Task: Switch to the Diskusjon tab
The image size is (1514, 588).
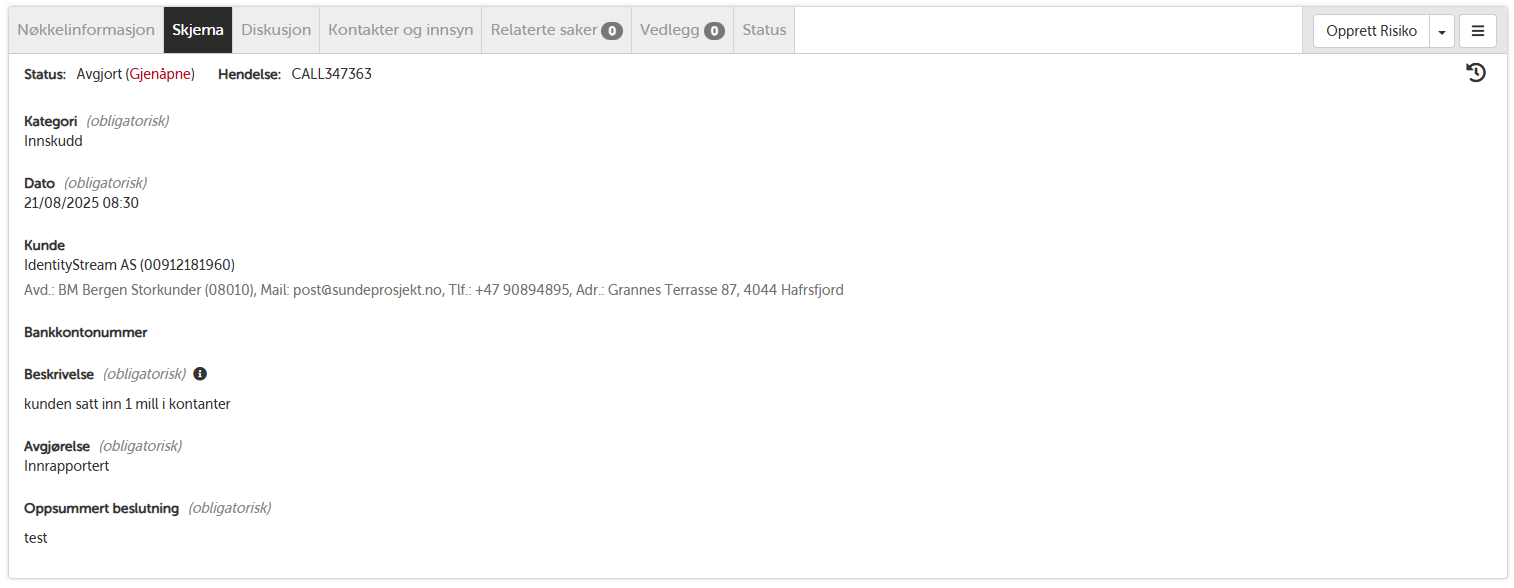Action: (276, 30)
